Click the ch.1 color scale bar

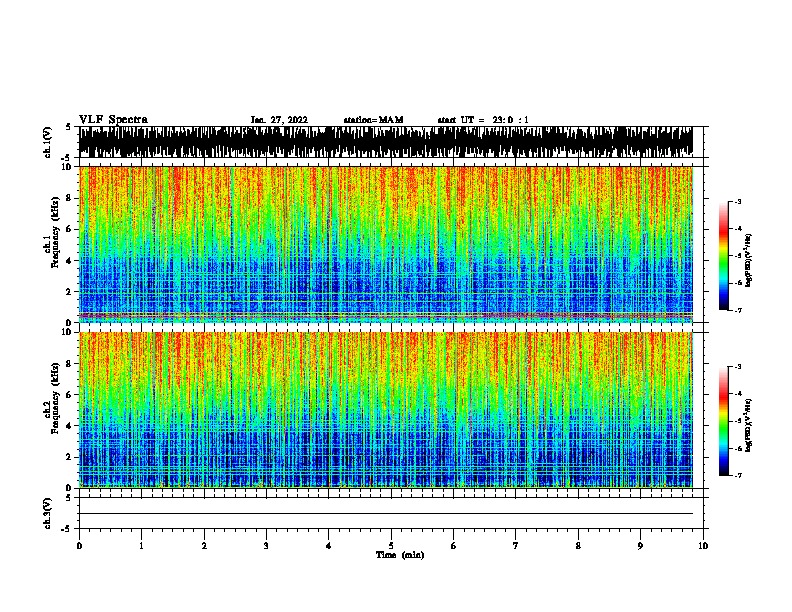[724, 256]
